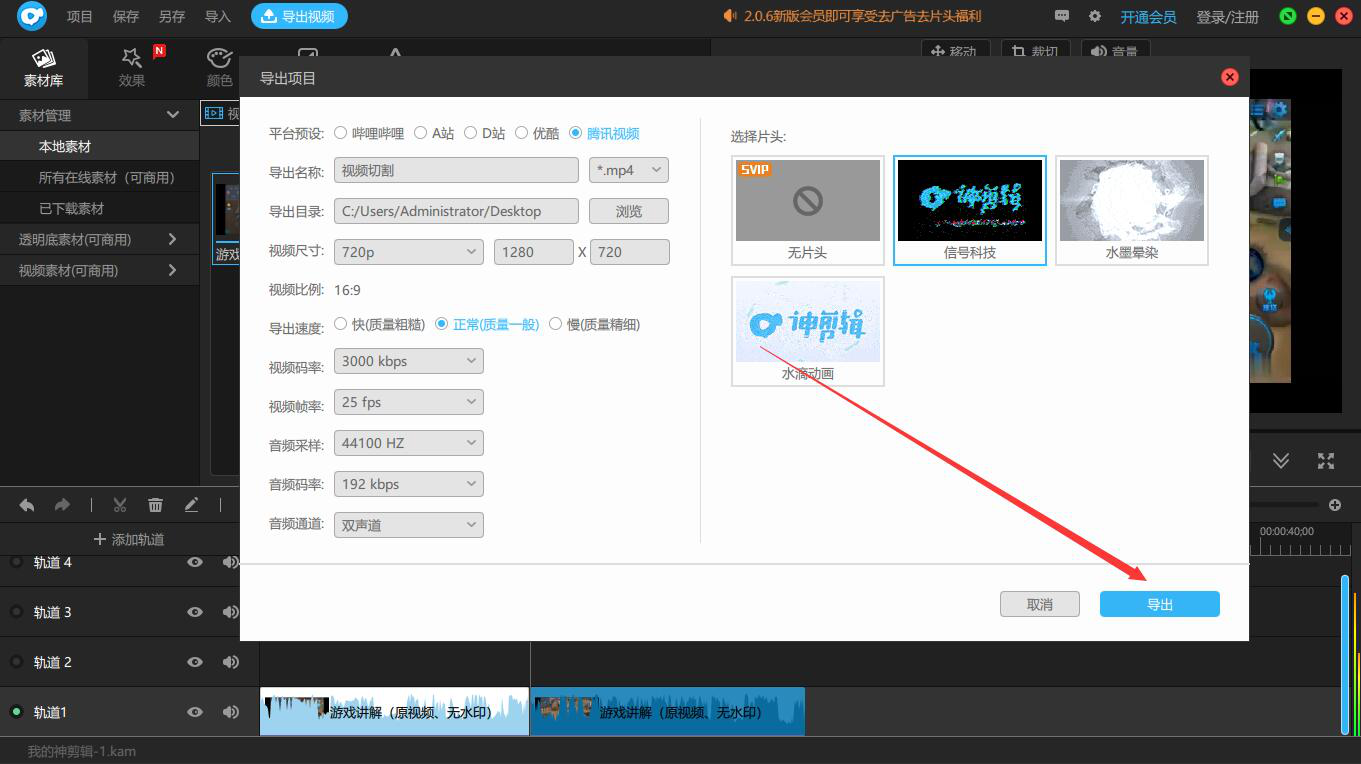Click the 导出视频 toolbar button
This screenshot has height=764, width=1361.
pyautogui.click(x=299, y=16)
